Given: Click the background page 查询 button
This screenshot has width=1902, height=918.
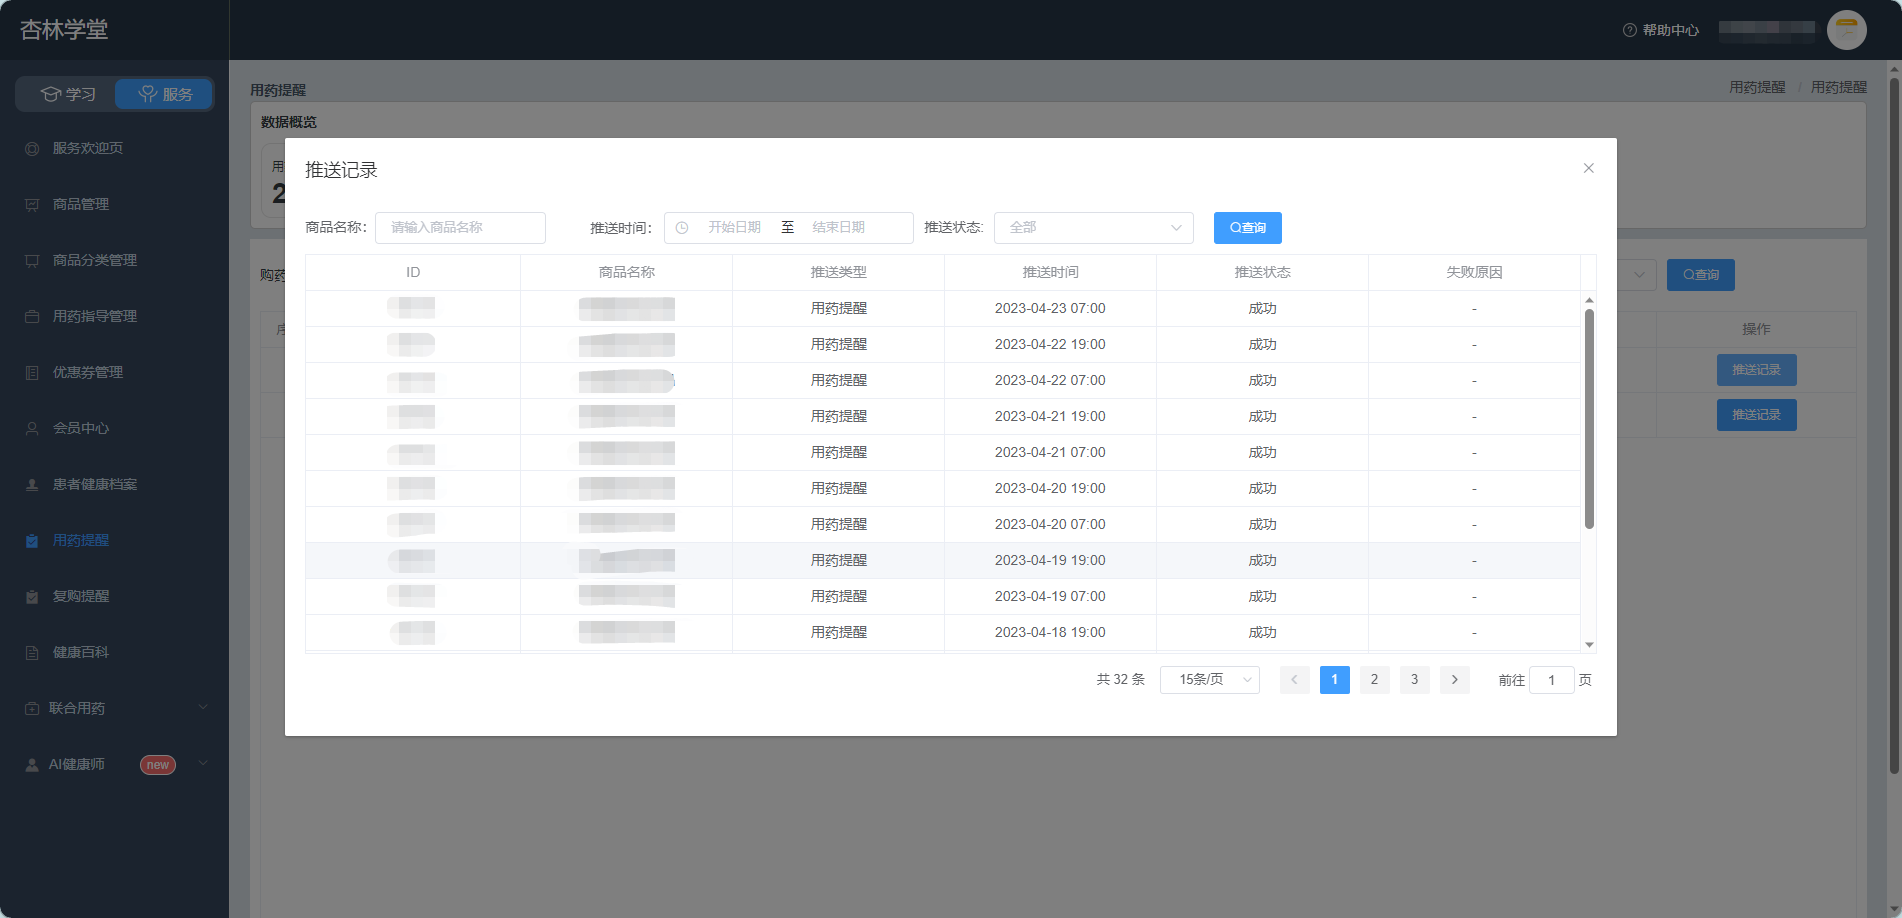Looking at the screenshot, I should 1701,275.
